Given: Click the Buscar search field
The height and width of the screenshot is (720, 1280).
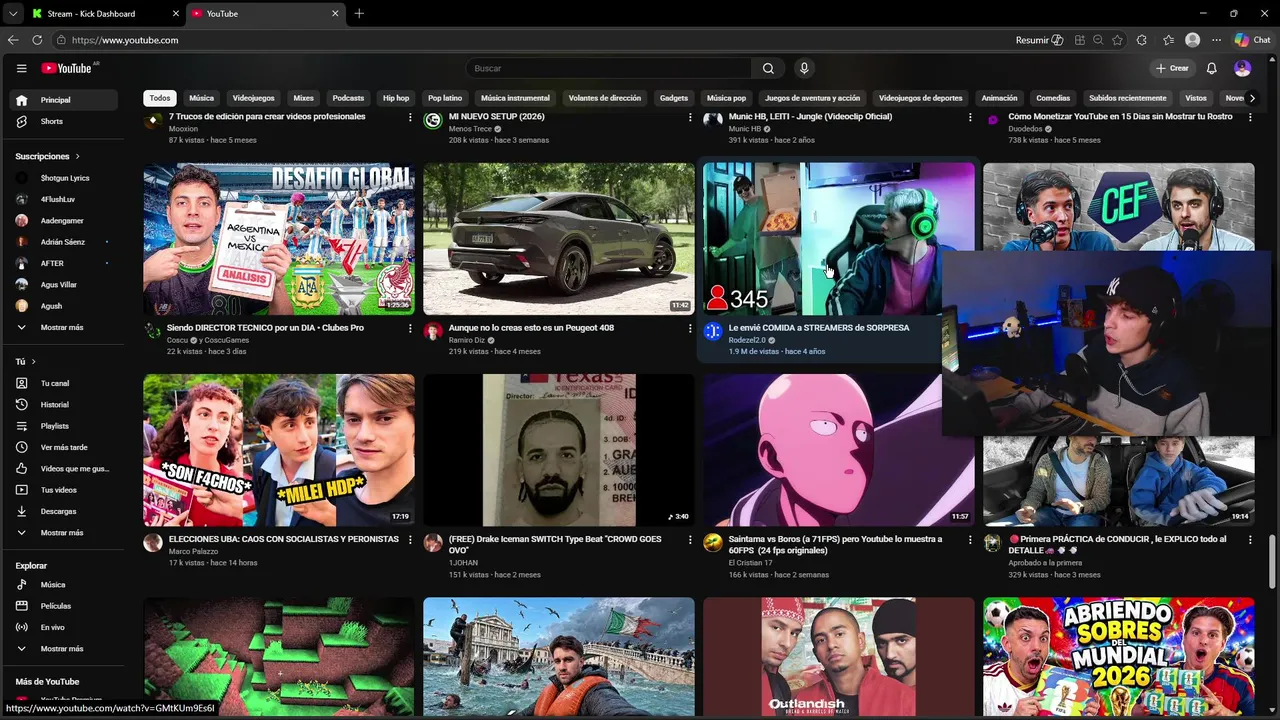Looking at the screenshot, I should tap(608, 68).
